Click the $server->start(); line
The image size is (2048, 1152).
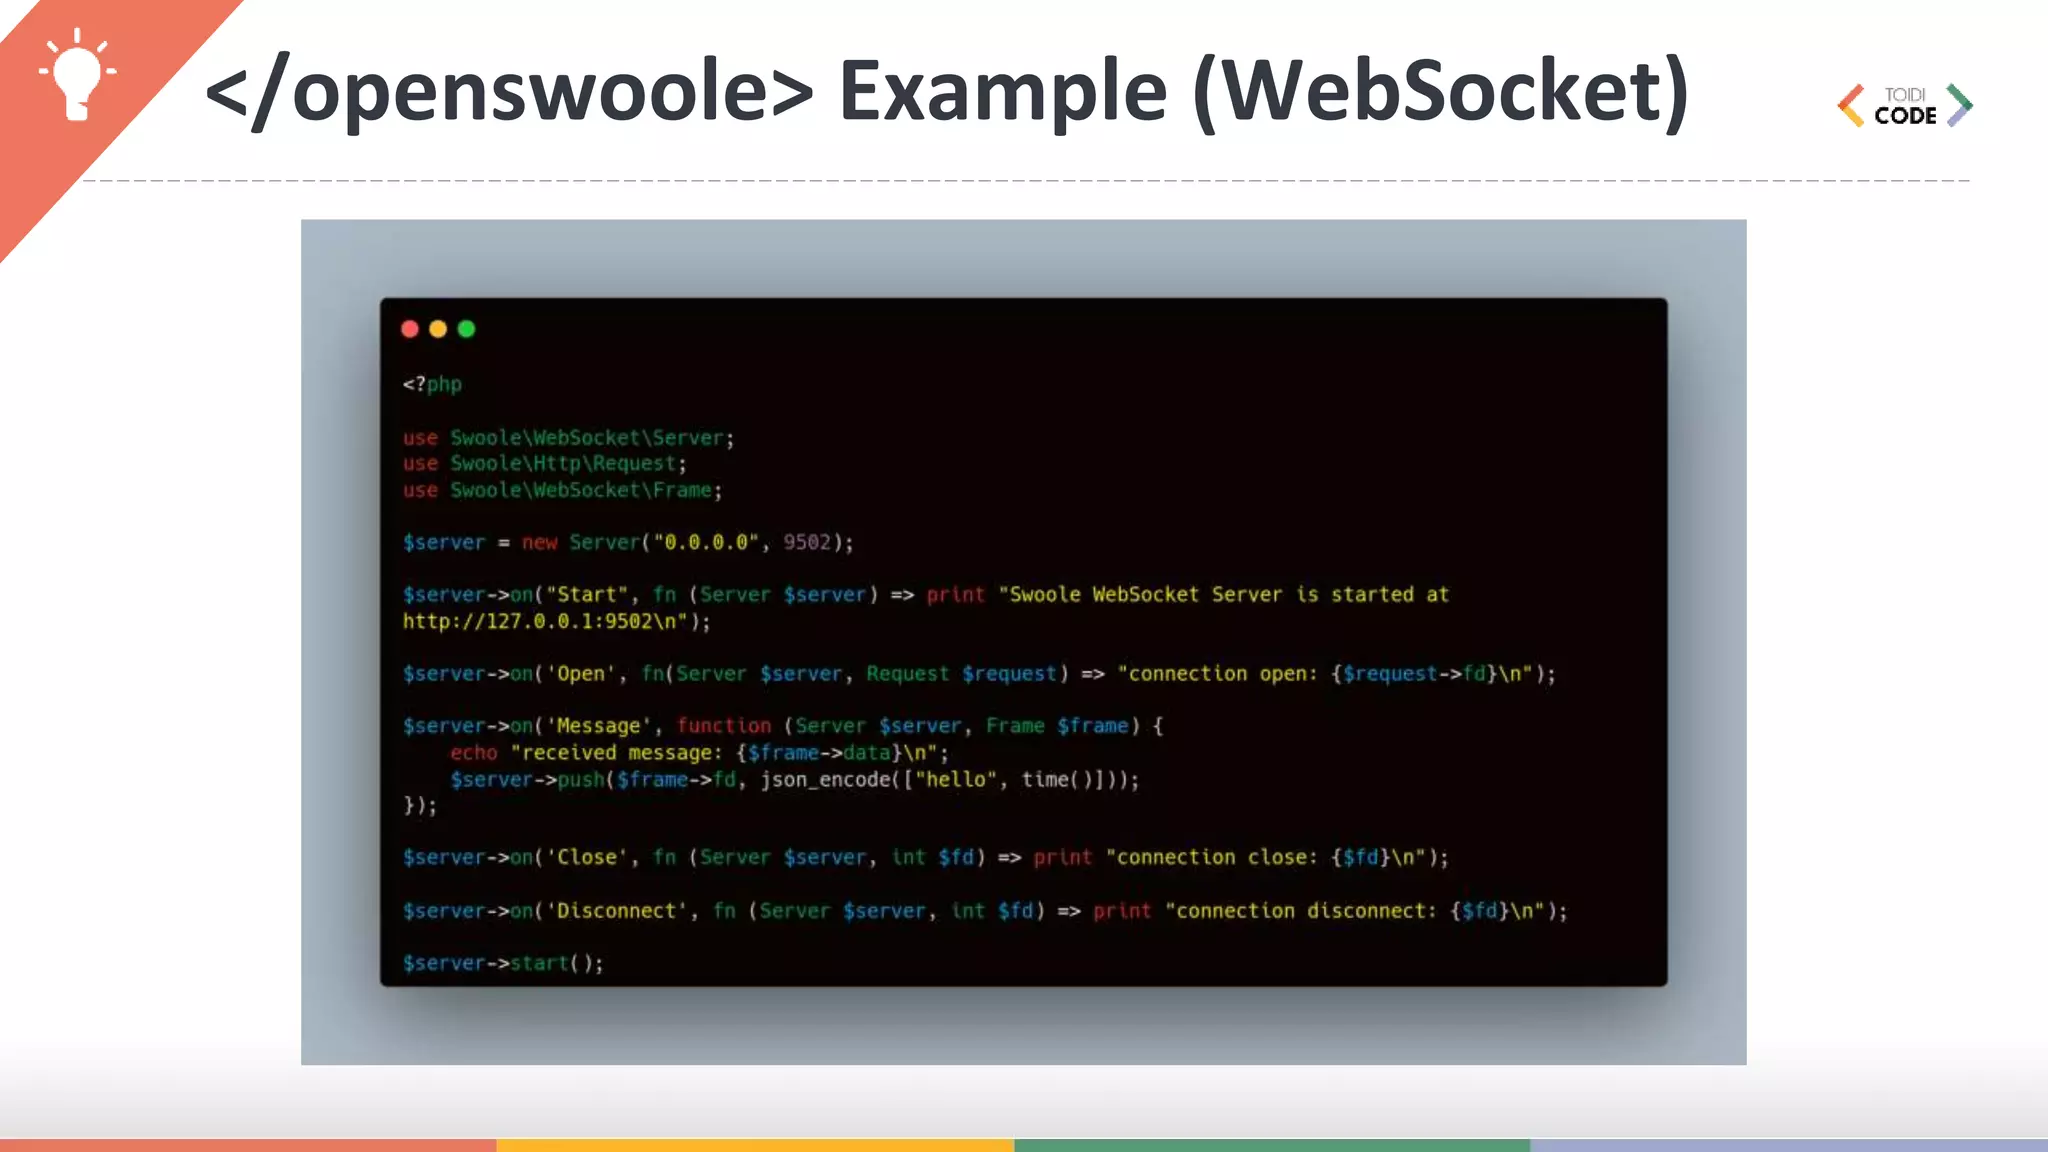(x=503, y=963)
